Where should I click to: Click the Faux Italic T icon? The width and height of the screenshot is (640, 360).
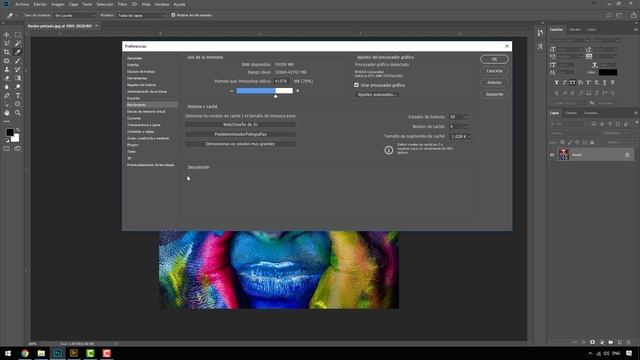[564, 82]
